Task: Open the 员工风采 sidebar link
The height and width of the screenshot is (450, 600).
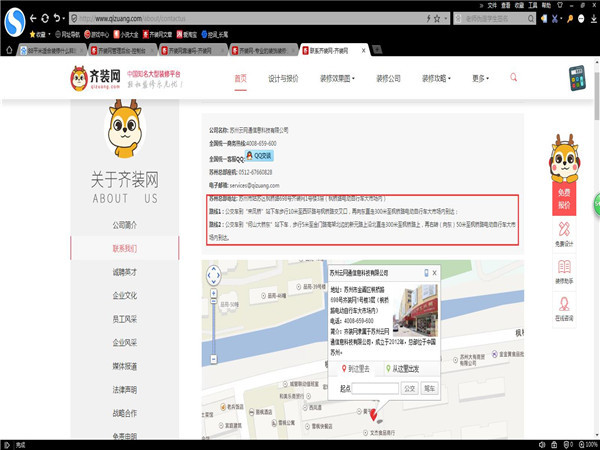Action: pyautogui.click(x=124, y=319)
